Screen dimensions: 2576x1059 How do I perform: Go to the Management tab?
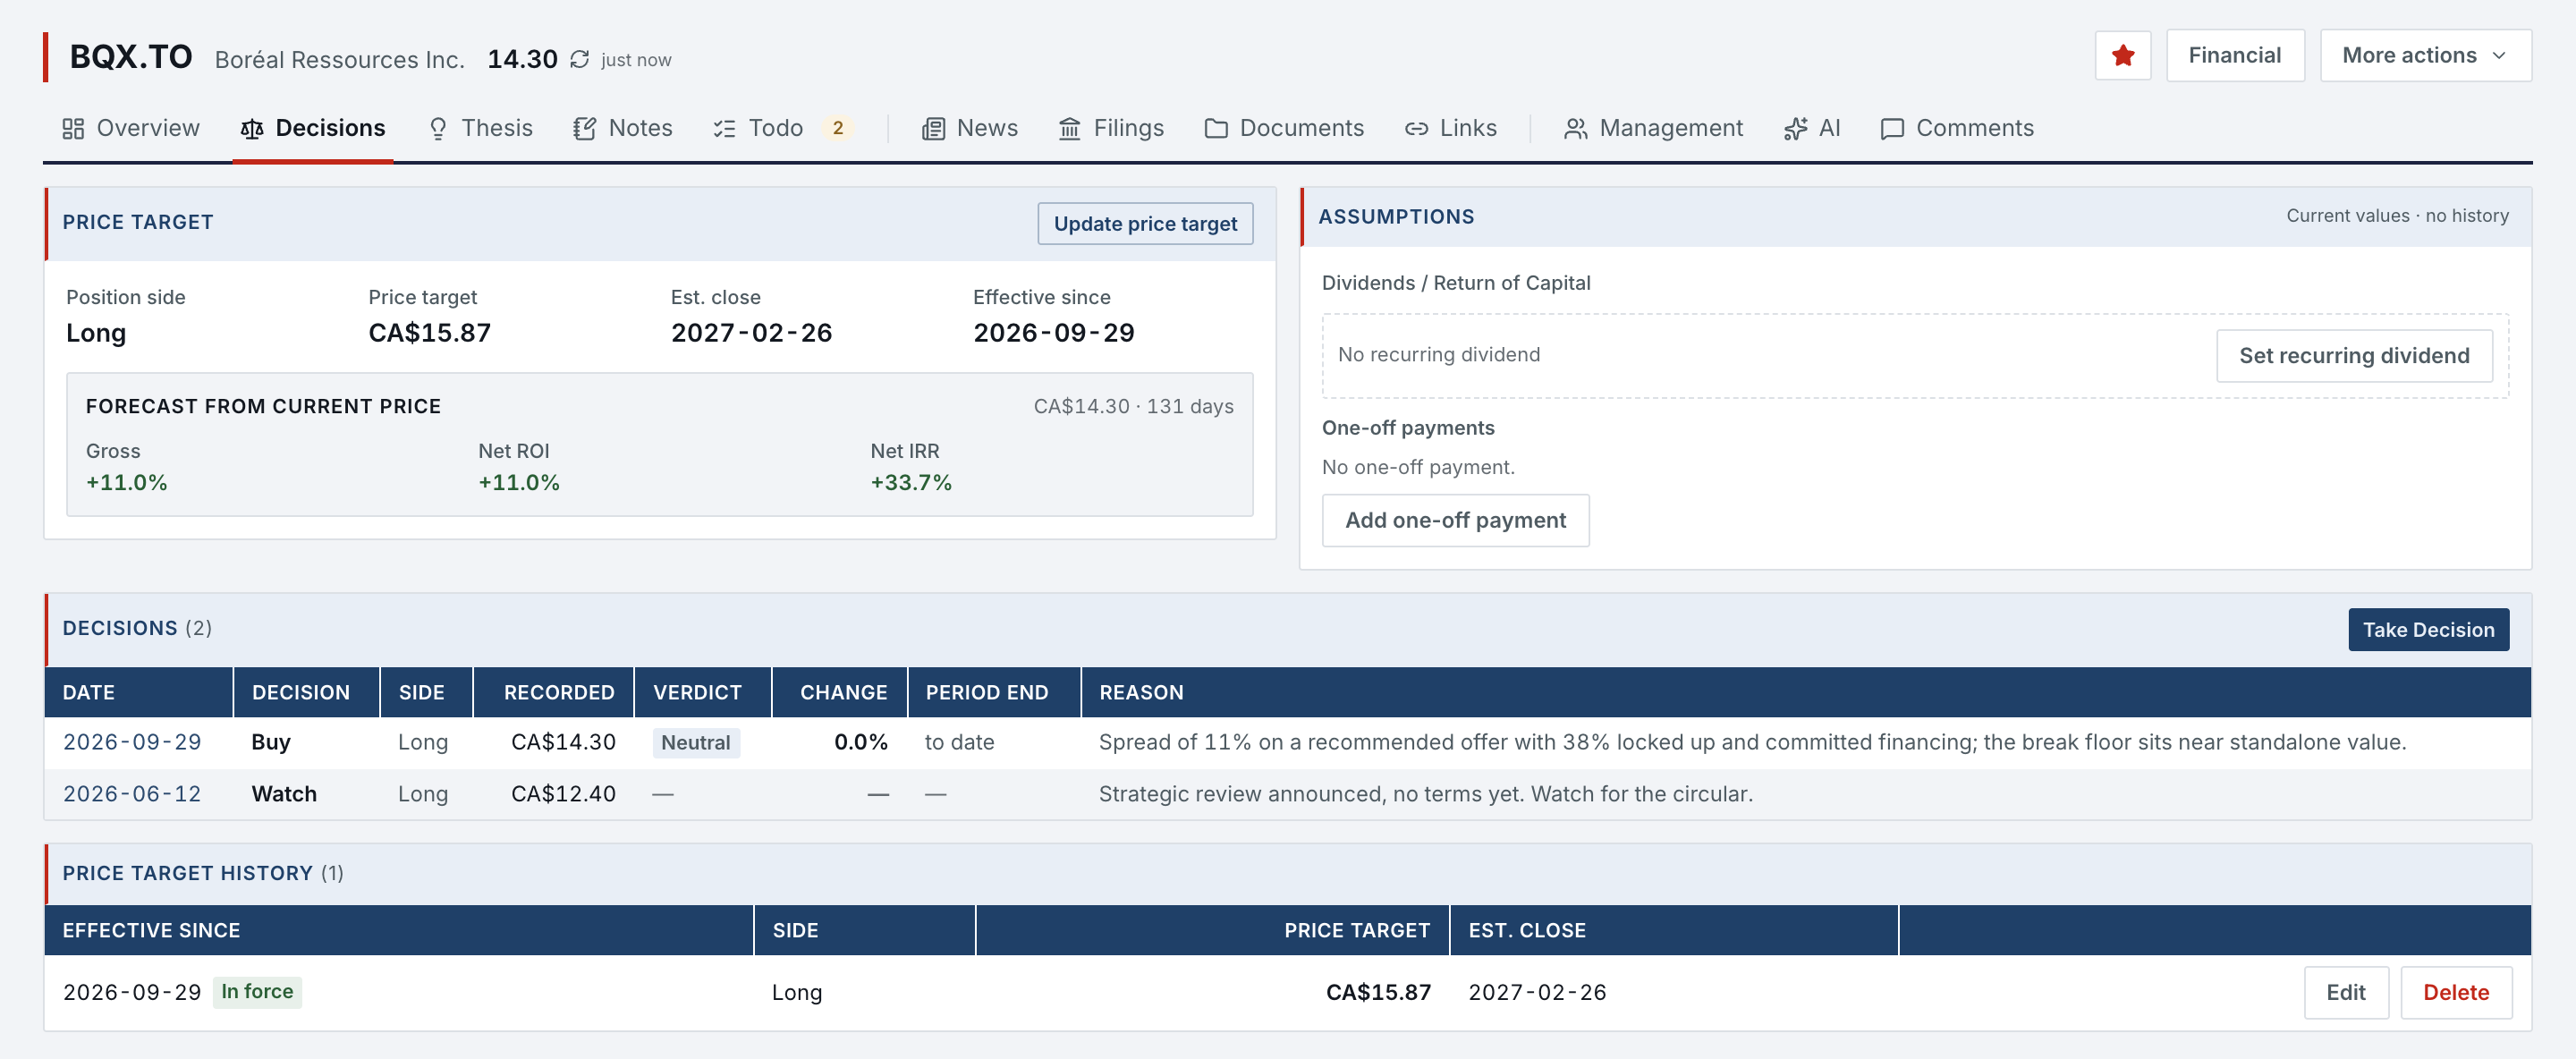(x=1653, y=129)
